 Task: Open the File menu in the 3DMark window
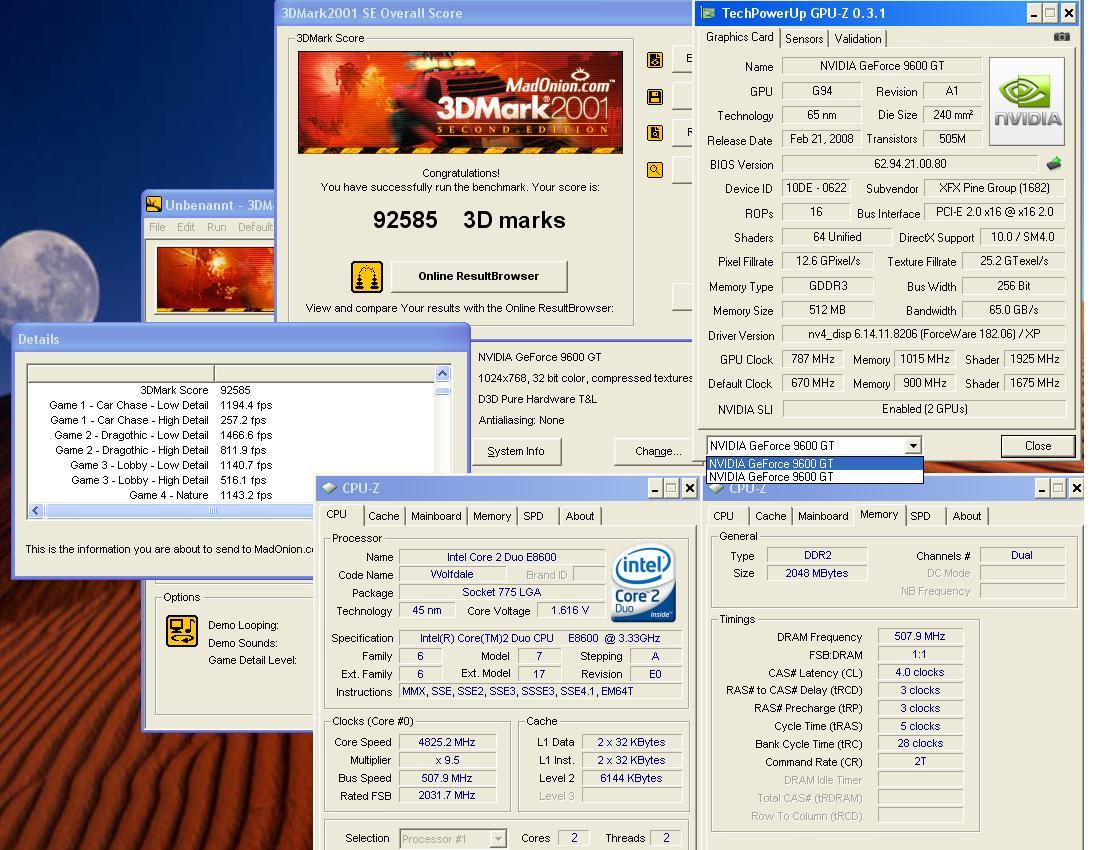point(157,227)
